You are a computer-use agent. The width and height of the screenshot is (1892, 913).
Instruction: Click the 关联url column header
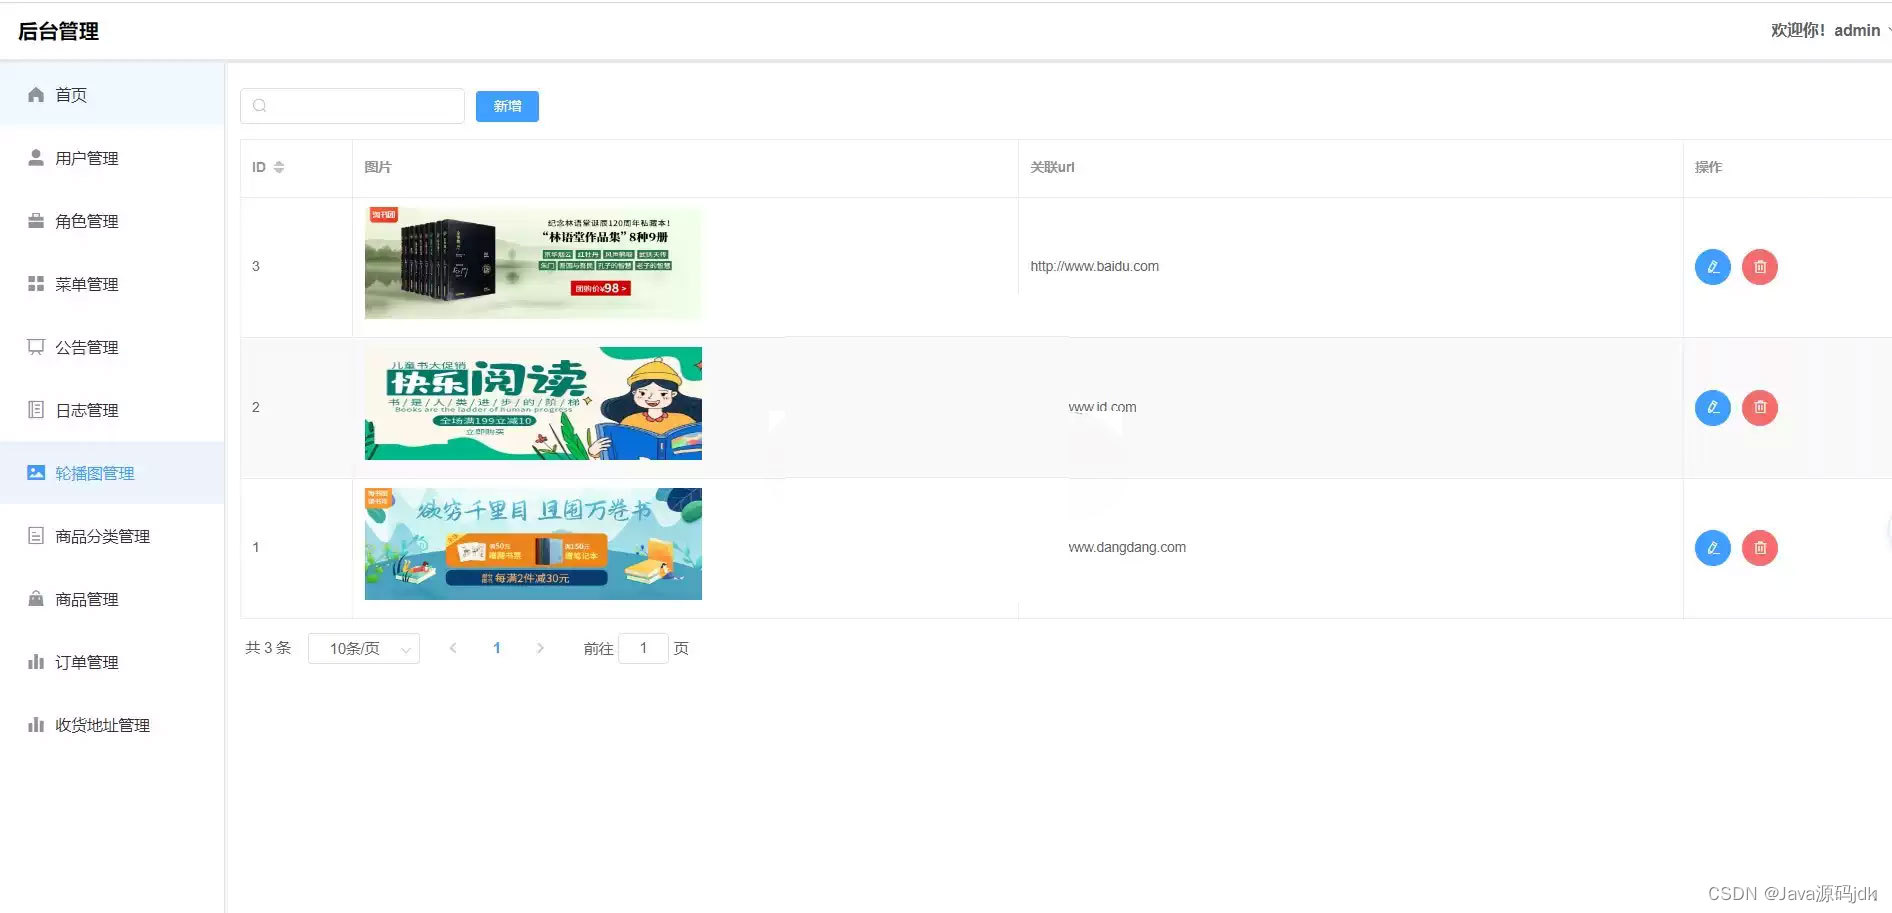pos(1052,167)
